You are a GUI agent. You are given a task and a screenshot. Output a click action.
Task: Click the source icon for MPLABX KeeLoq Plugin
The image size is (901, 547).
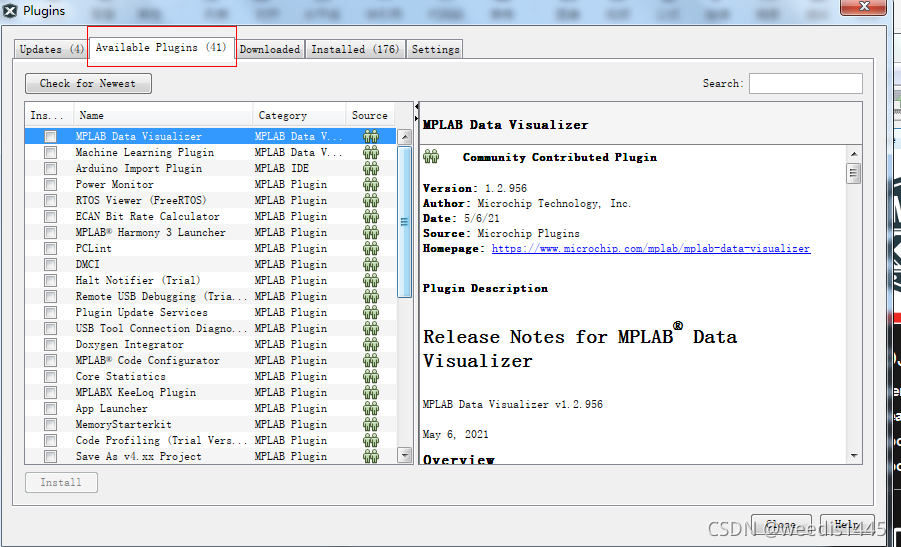(371, 393)
